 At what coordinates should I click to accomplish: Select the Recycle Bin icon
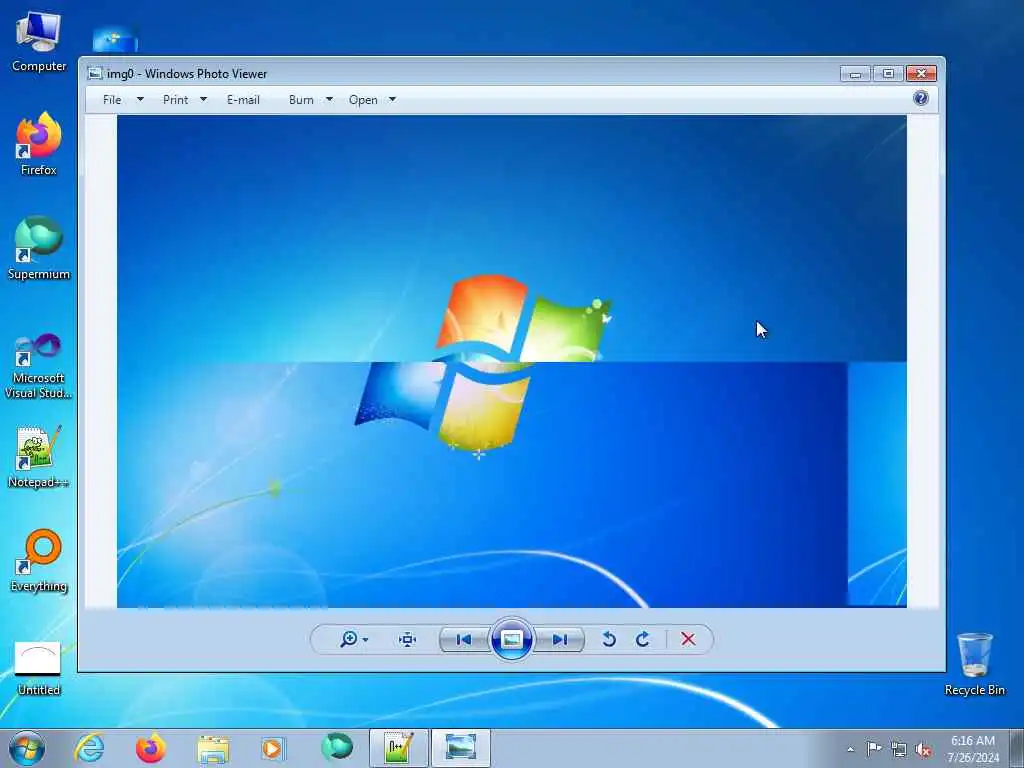click(974, 664)
